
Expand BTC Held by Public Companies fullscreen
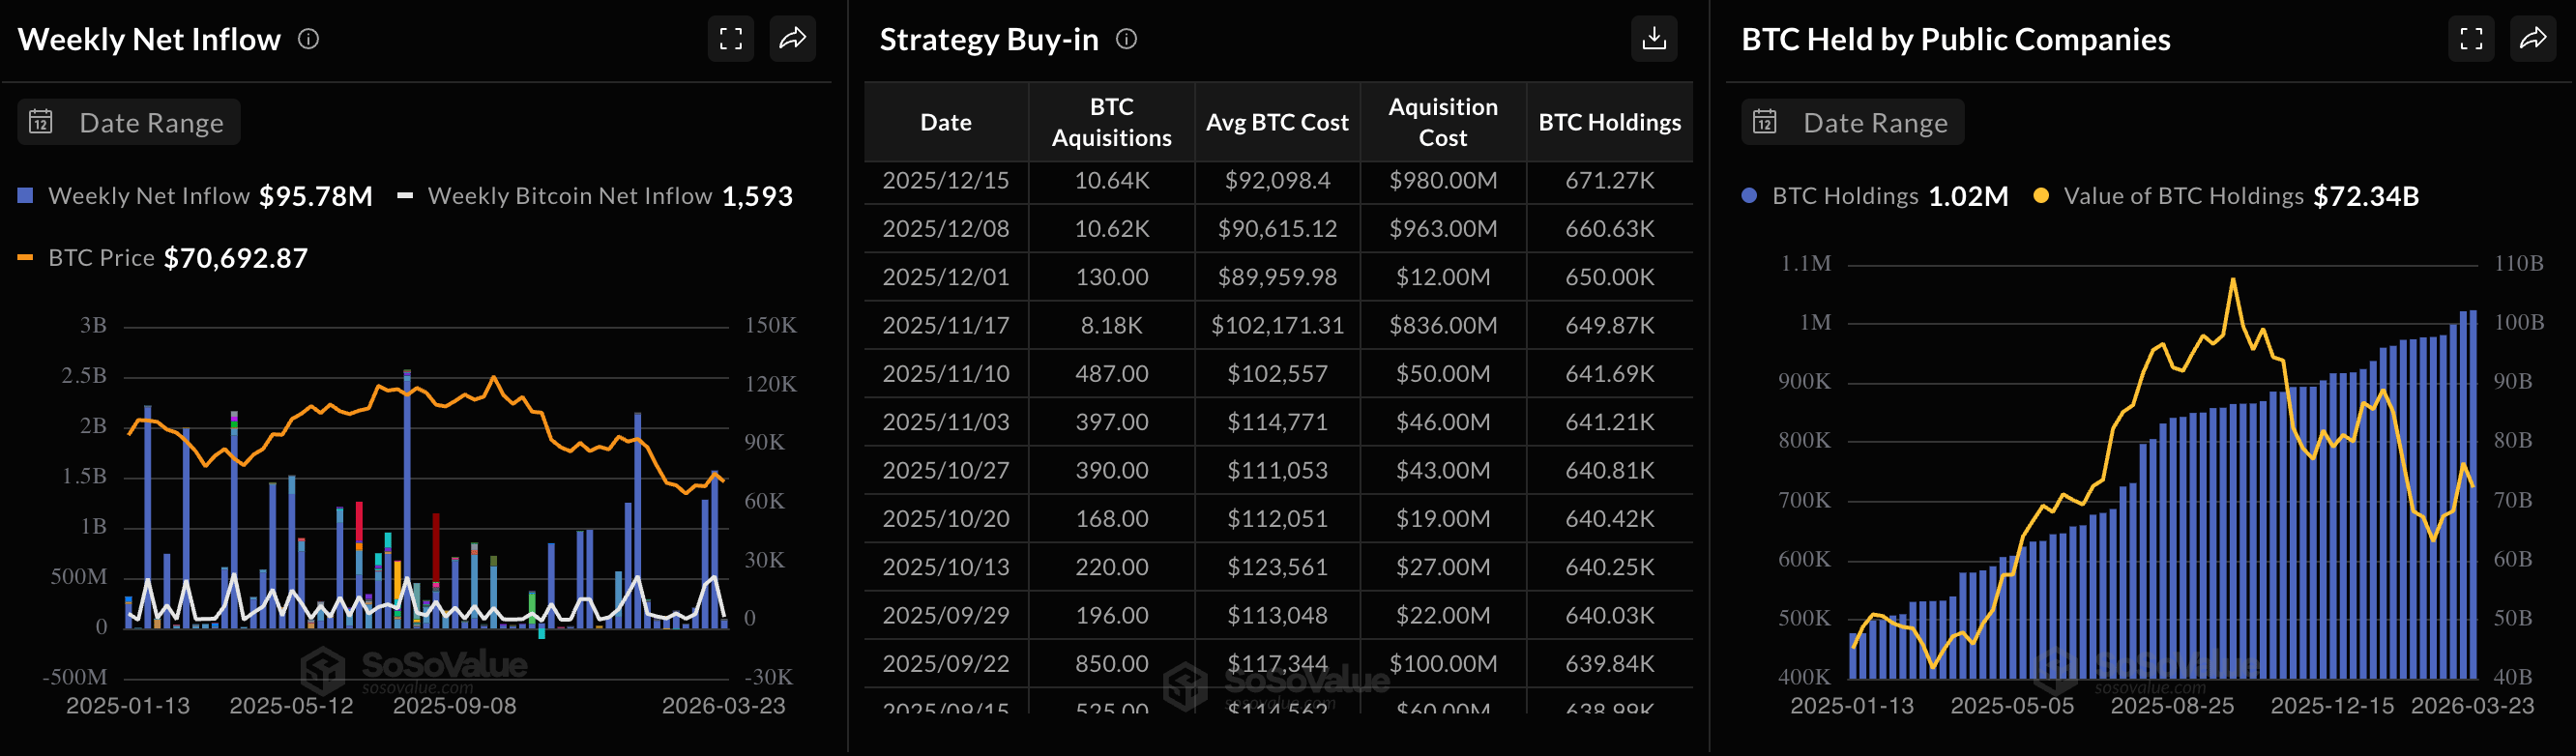[x=2471, y=39]
